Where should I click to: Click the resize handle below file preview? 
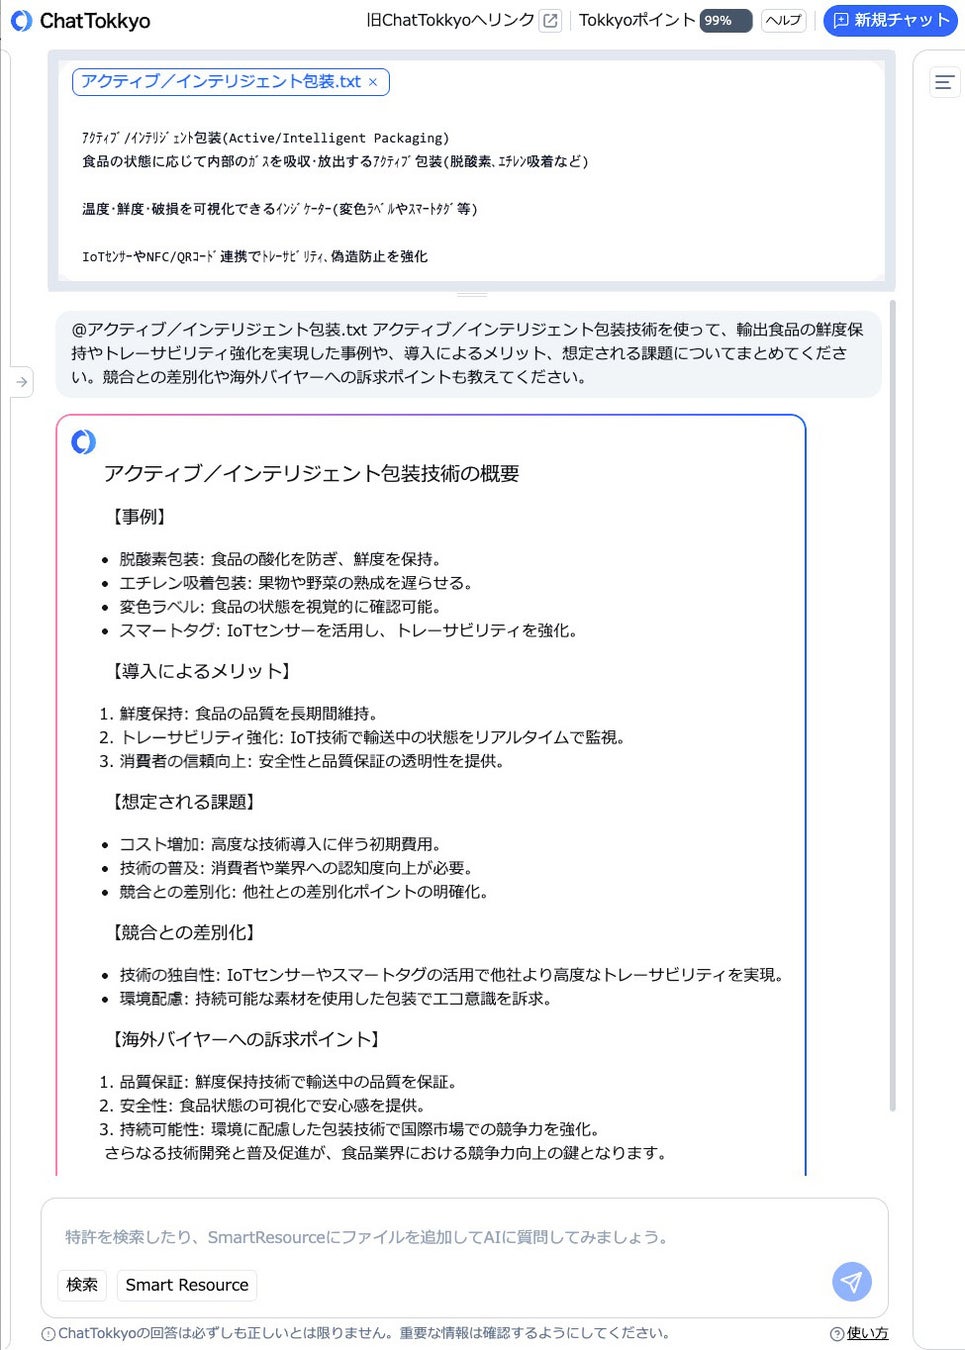[x=472, y=295]
